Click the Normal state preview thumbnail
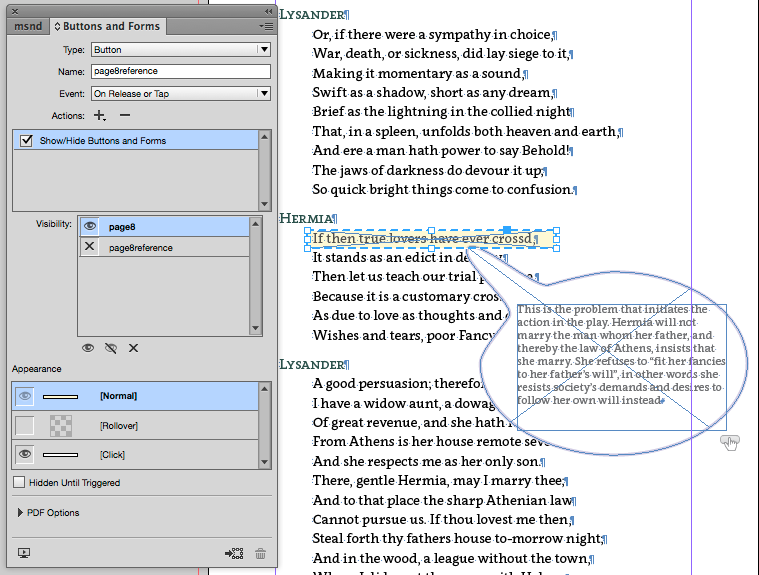 (x=61, y=397)
